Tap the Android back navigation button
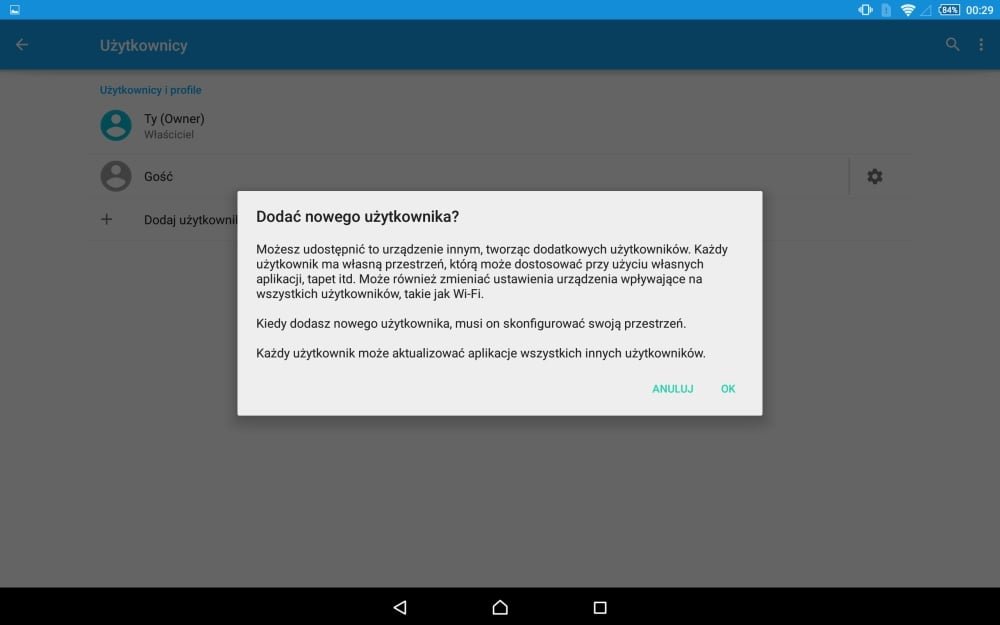 [400, 607]
